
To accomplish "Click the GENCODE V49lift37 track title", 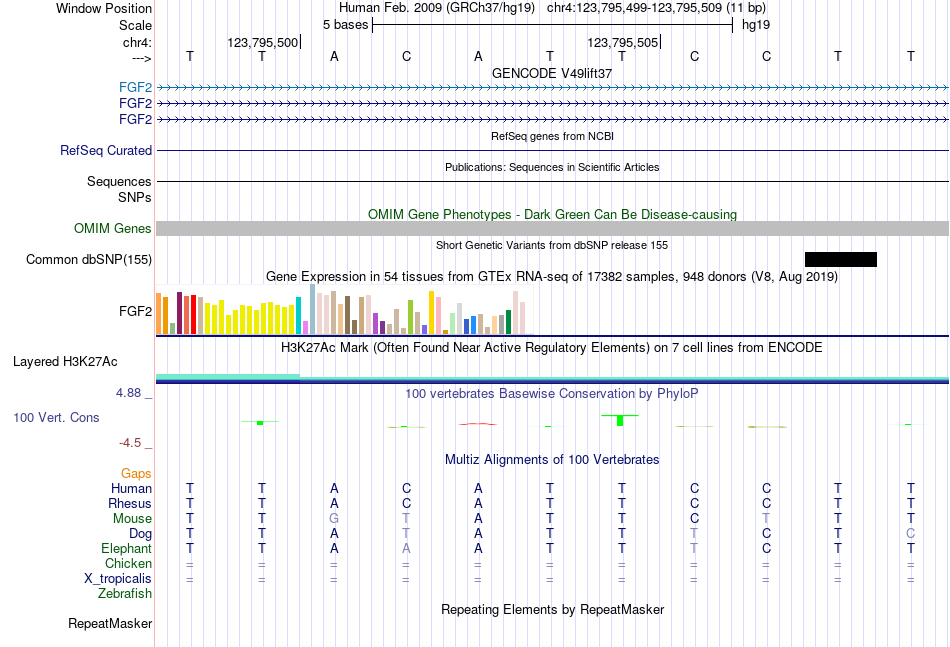I will (552, 73).
